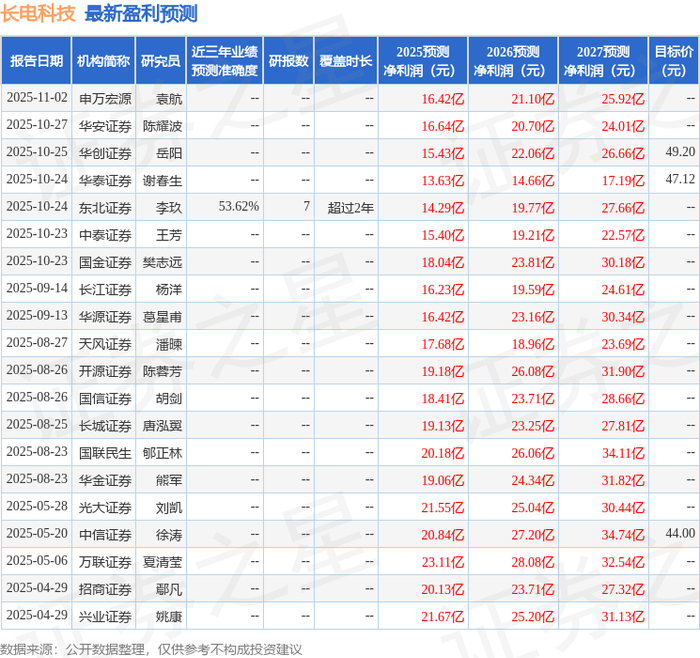
Task: Click the 研报数 column header
Action: (288, 61)
